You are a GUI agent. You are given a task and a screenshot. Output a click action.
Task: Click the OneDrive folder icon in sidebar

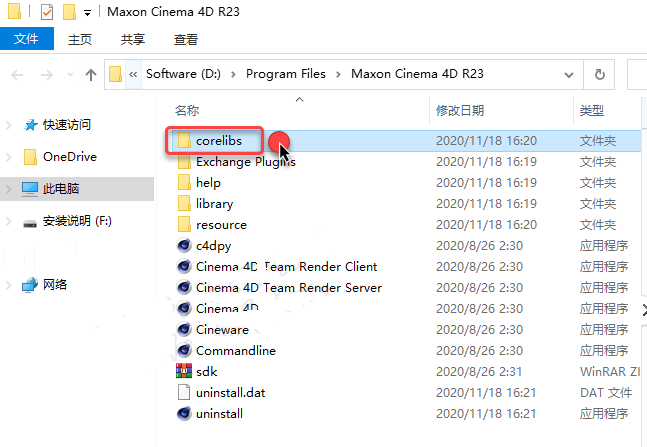click(x=30, y=157)
